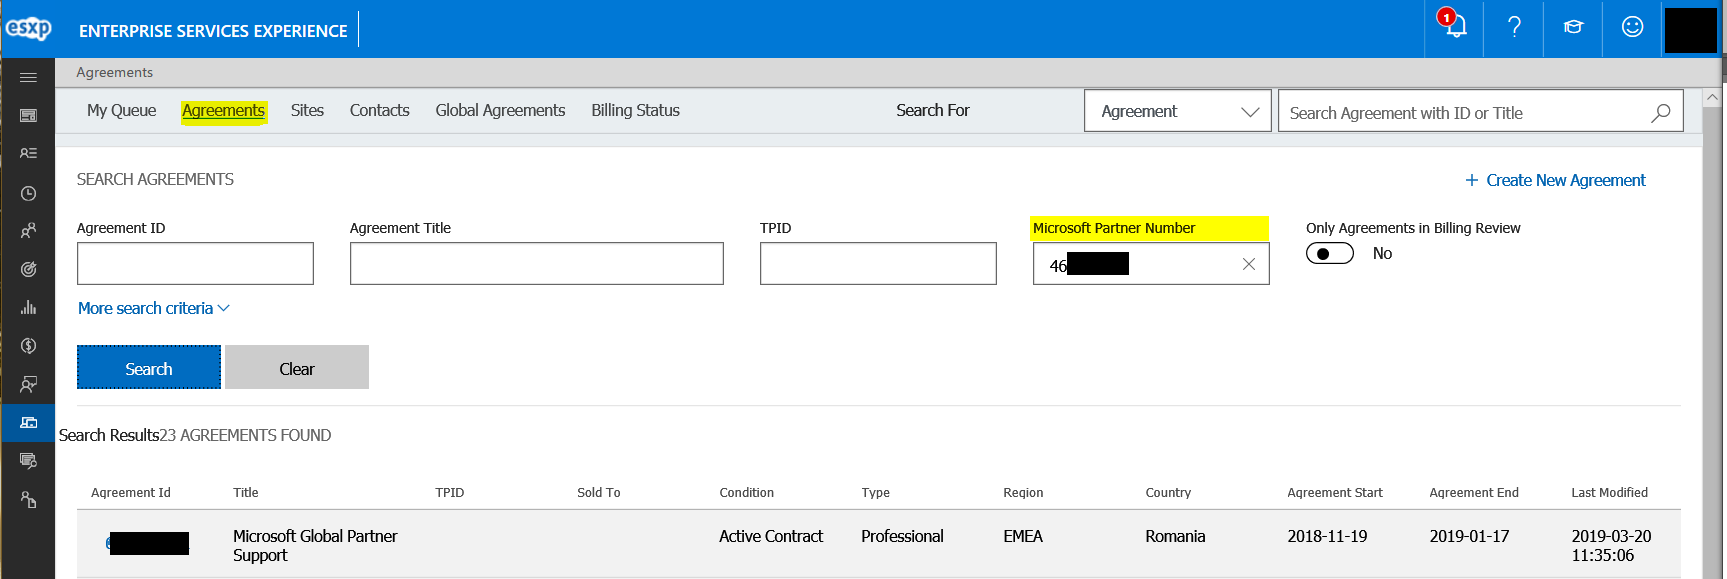Screen dimensions: 1727x579
Task: Open the card-style sidebar icon below the hamburger
Action: click(28, 116)
